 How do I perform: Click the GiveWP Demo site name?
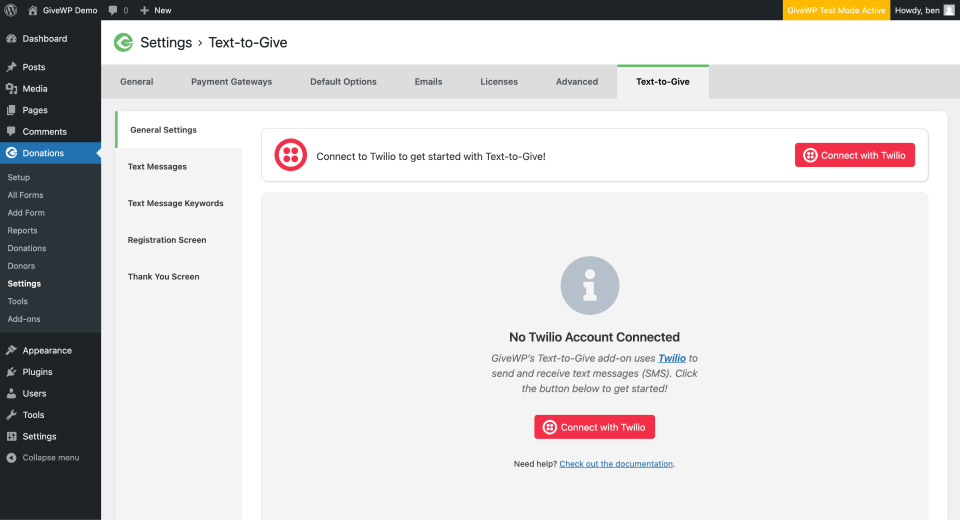point(70,10)
